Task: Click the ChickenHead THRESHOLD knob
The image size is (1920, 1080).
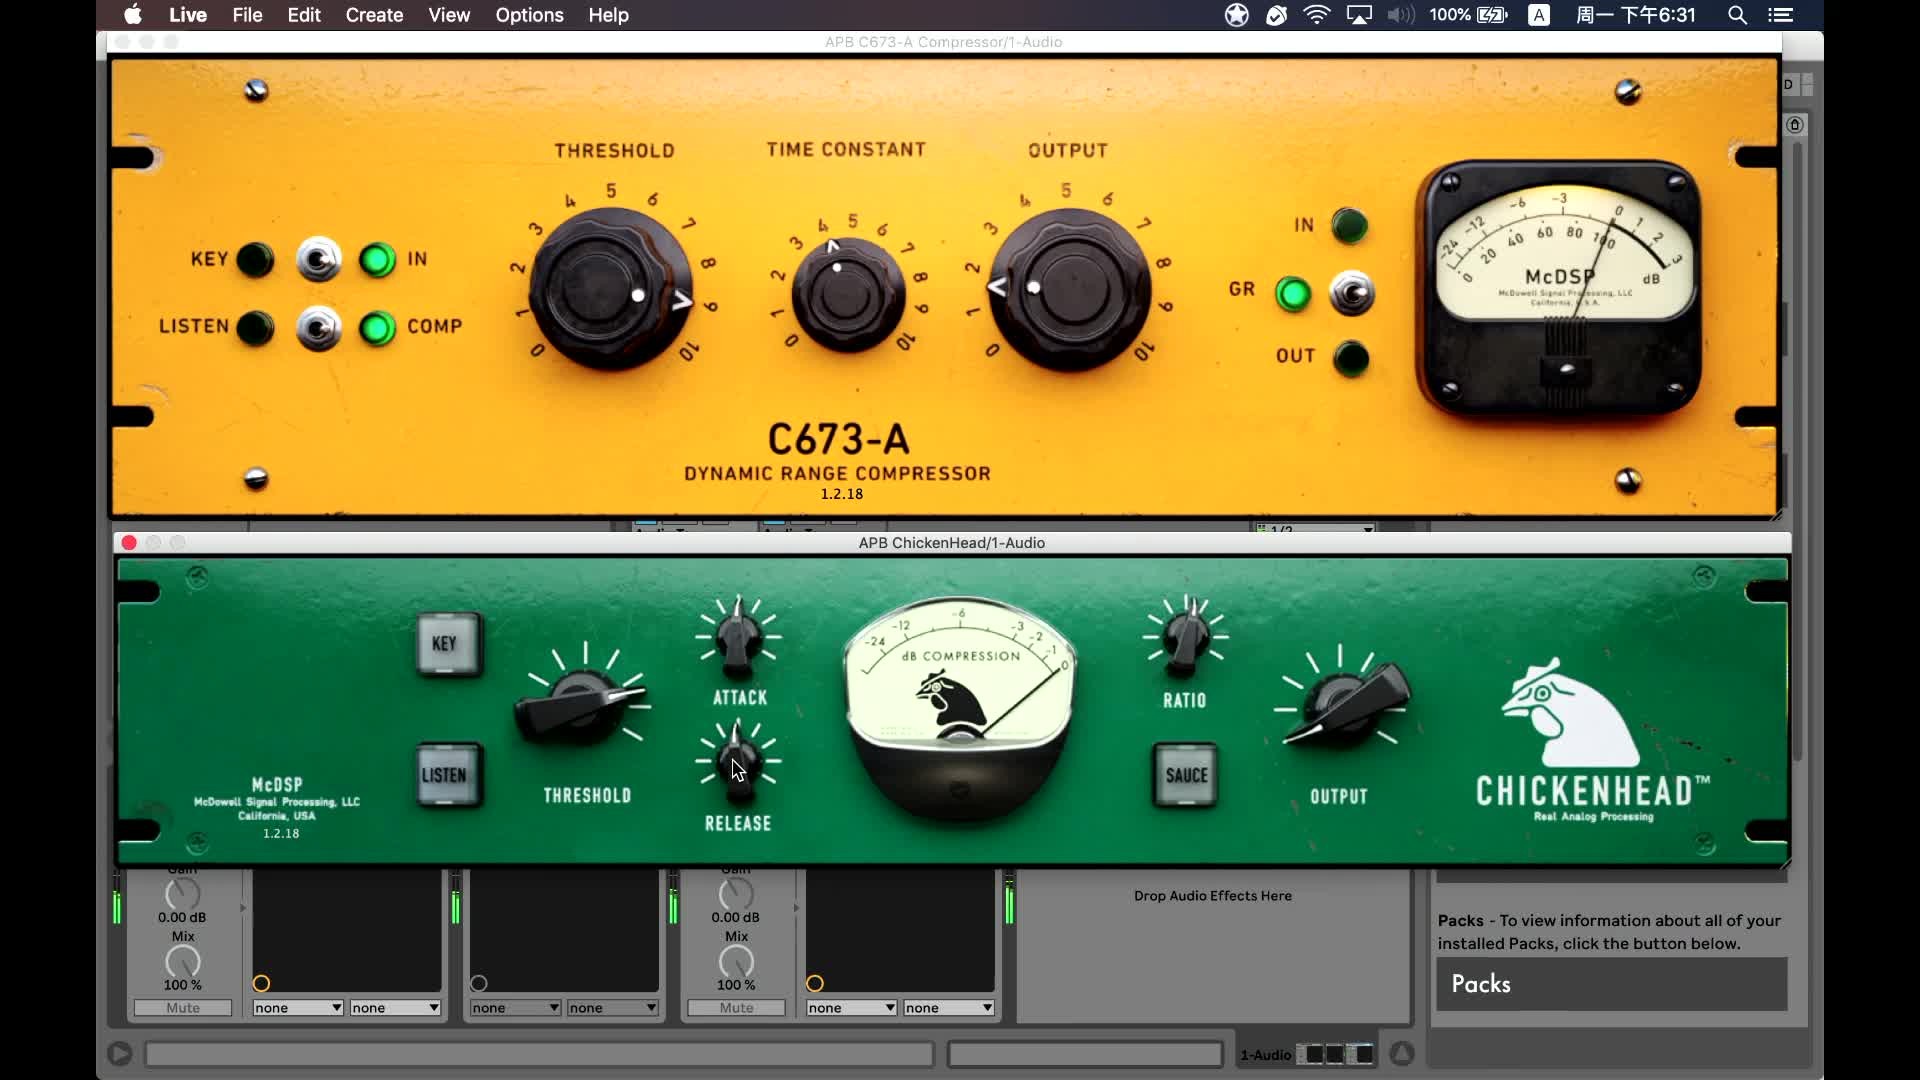Action: tap(583, 706)
